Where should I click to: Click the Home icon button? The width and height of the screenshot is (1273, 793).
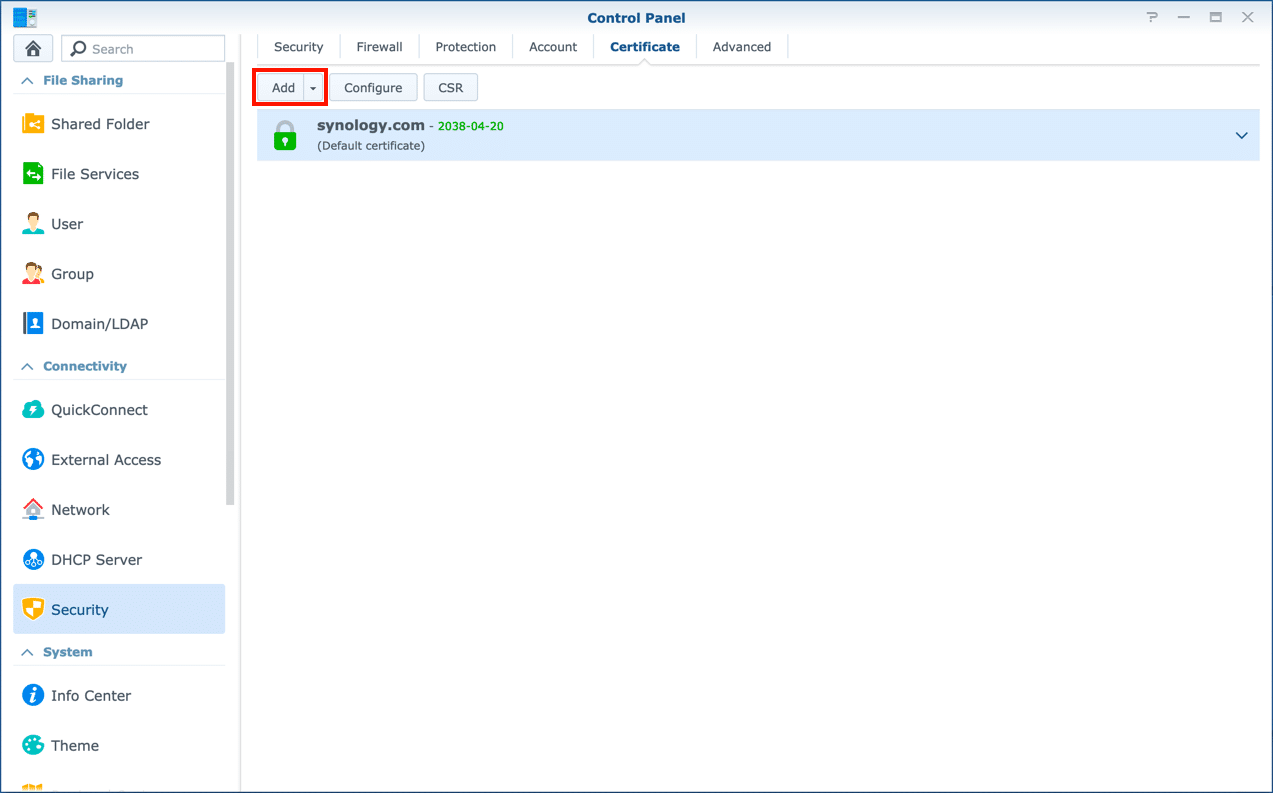33,49
